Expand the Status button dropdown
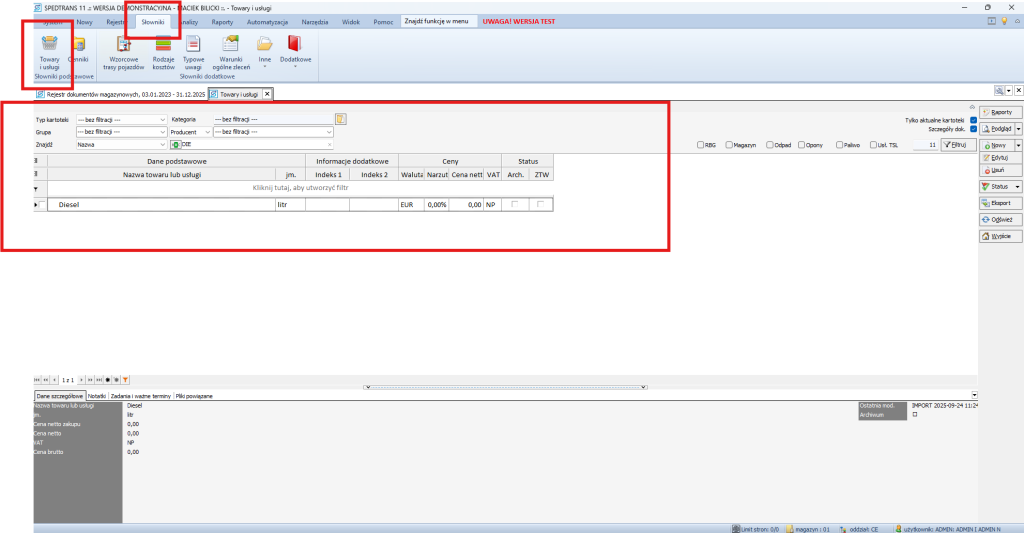 click(1017, 187)
